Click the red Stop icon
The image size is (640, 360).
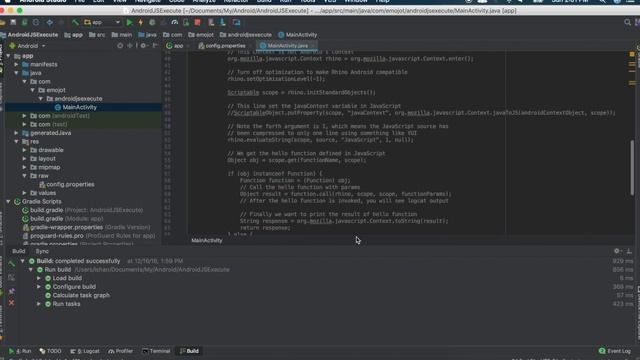(x=198, y=22)
